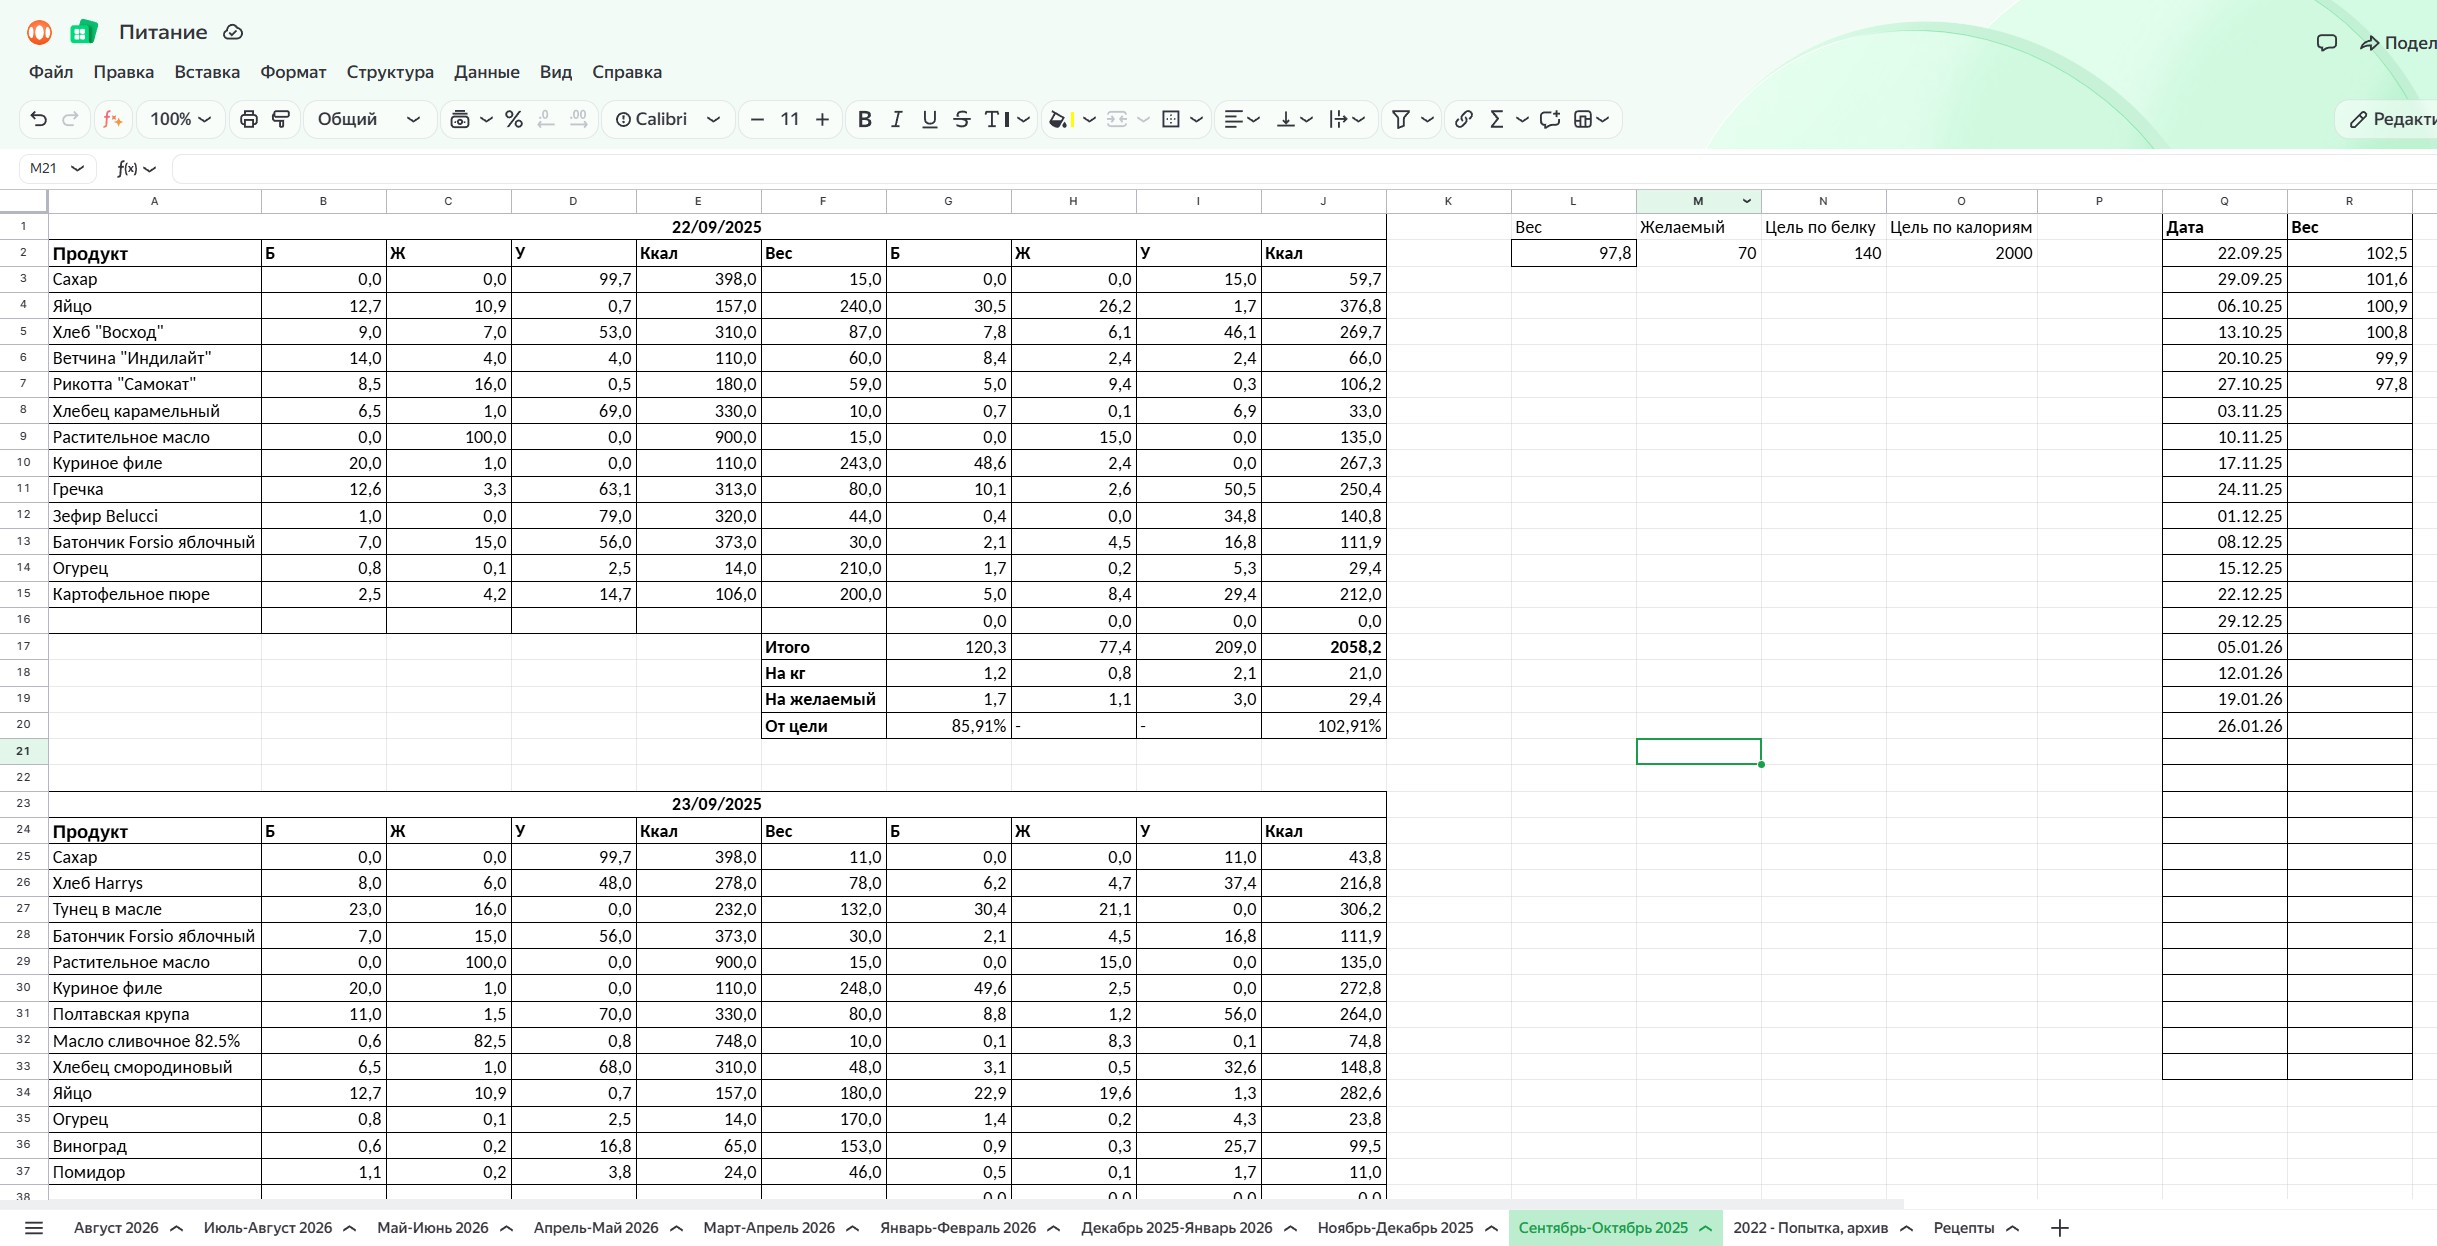This screenshot has height=1246, width=2437.
Task: Open the Данные menu
Action: tap(487, 72)
